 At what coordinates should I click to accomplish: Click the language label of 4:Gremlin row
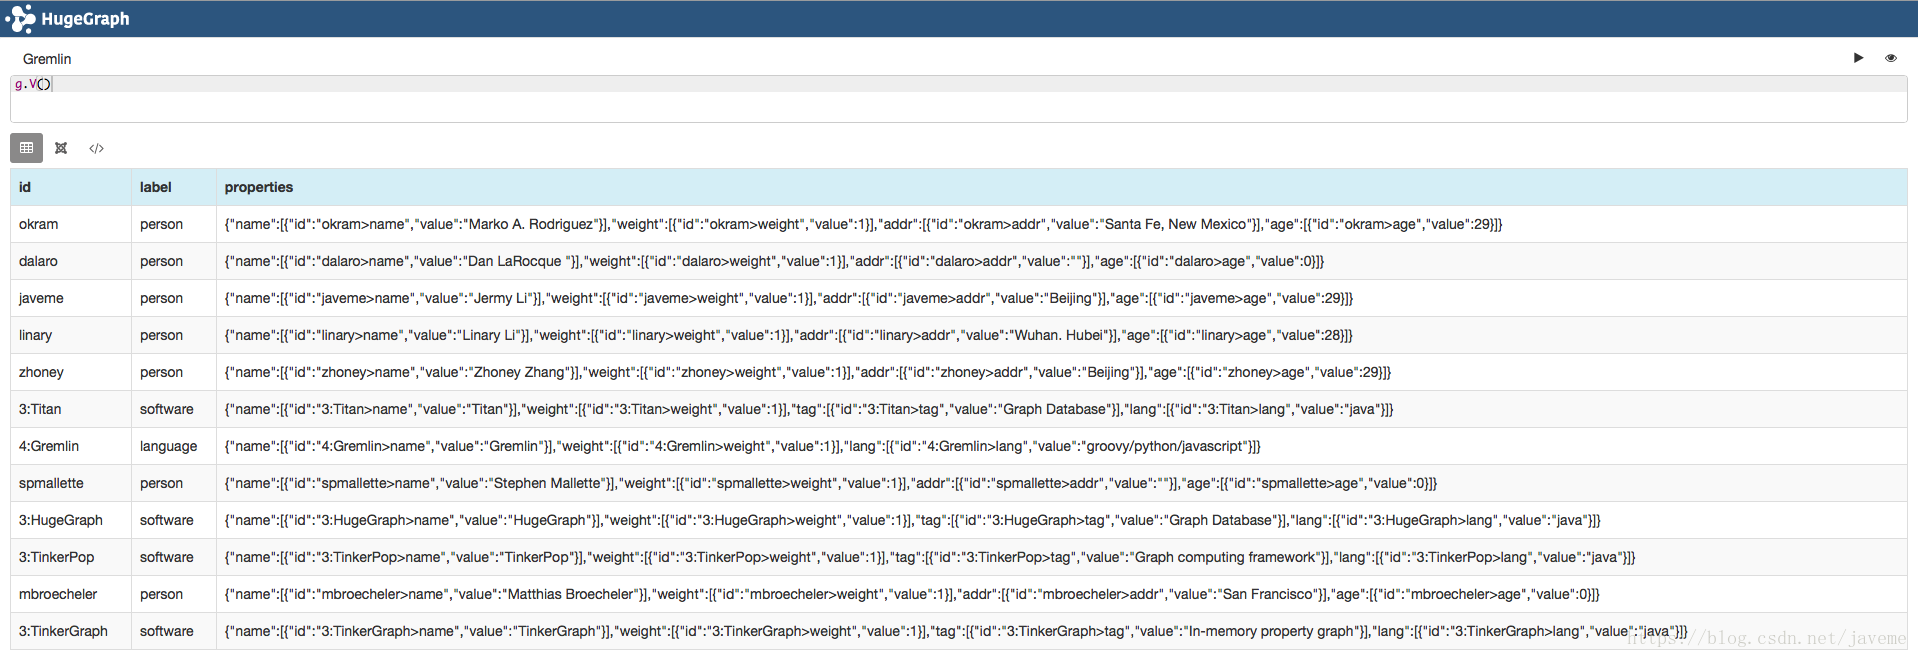pos(168,446)
